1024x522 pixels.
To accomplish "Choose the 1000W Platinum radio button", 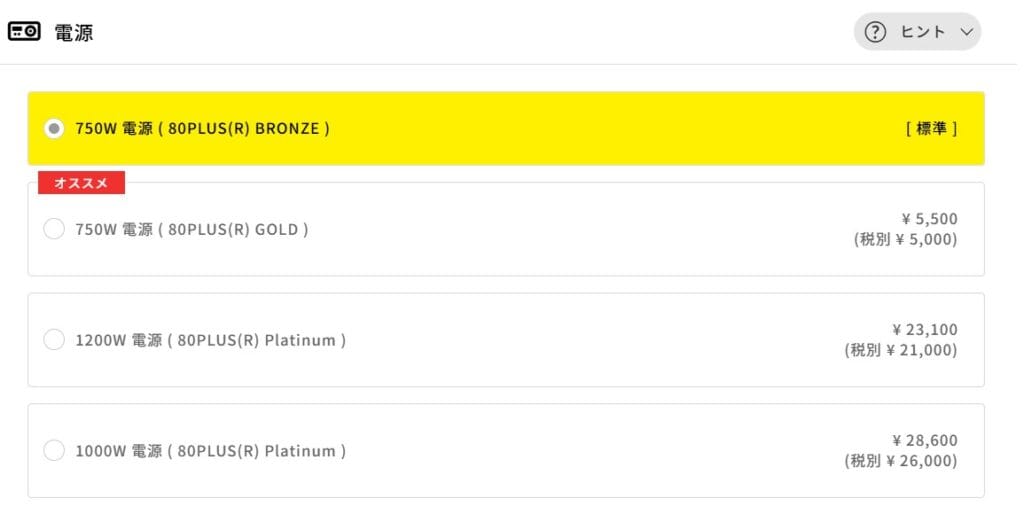I will point(54,451).
